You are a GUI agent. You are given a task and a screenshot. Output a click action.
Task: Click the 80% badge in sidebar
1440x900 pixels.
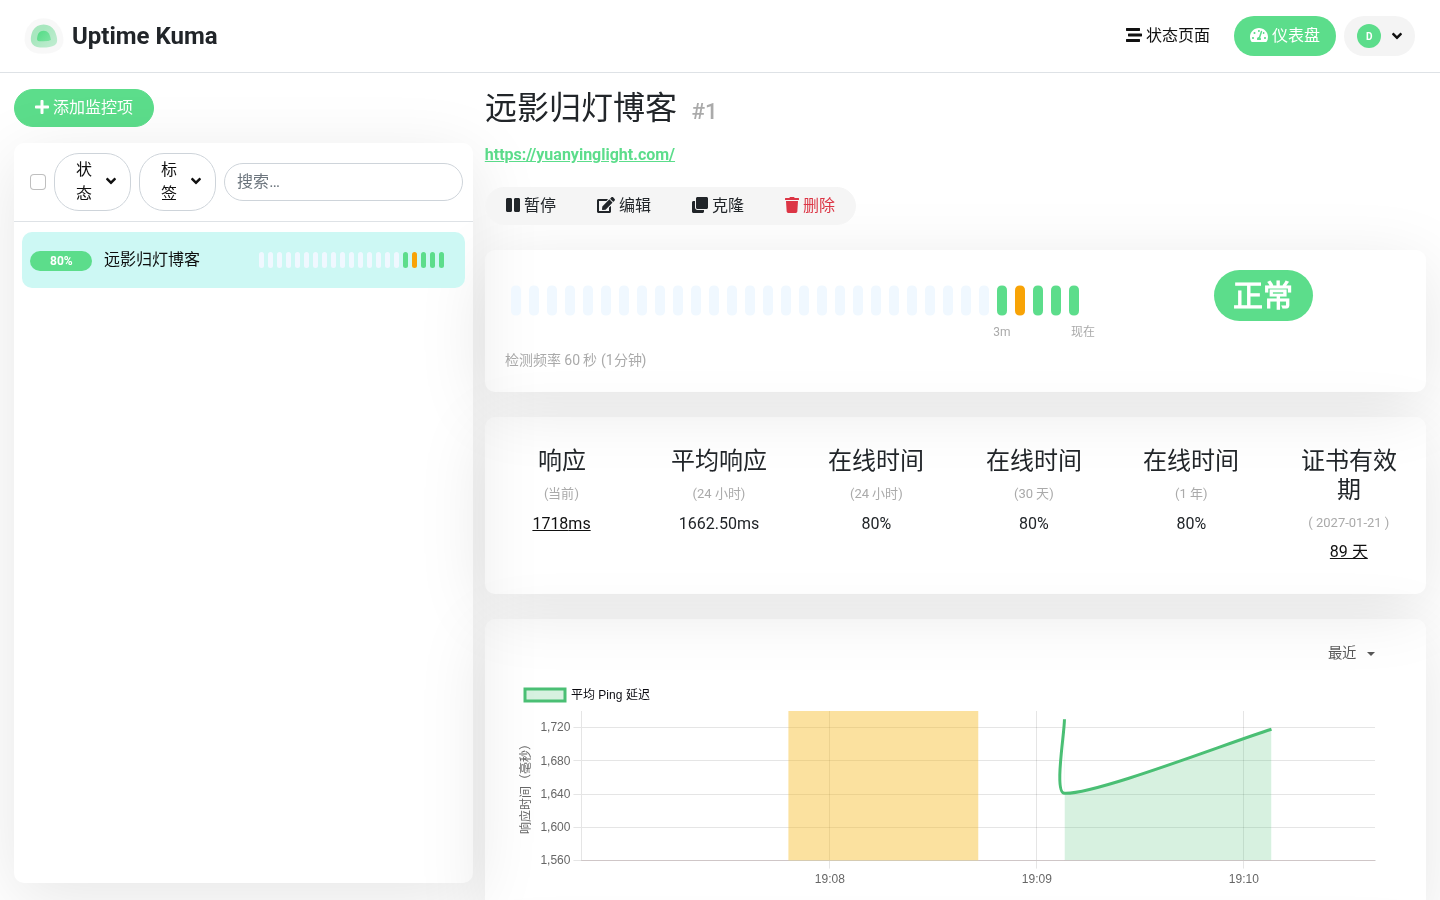coord(61,261)
